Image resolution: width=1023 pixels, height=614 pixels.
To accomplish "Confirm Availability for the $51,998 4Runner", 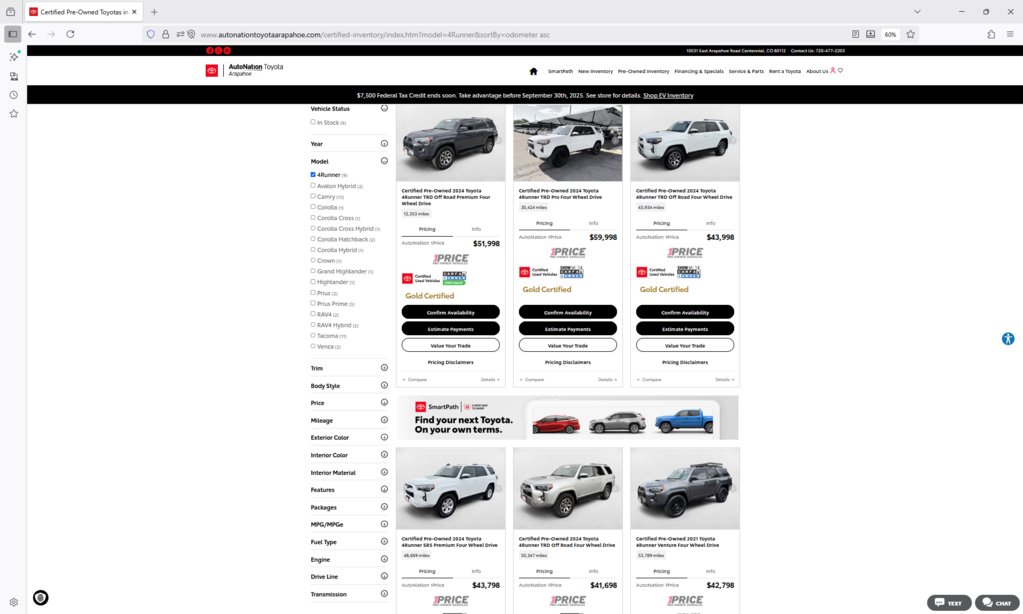I will (450, 313).
